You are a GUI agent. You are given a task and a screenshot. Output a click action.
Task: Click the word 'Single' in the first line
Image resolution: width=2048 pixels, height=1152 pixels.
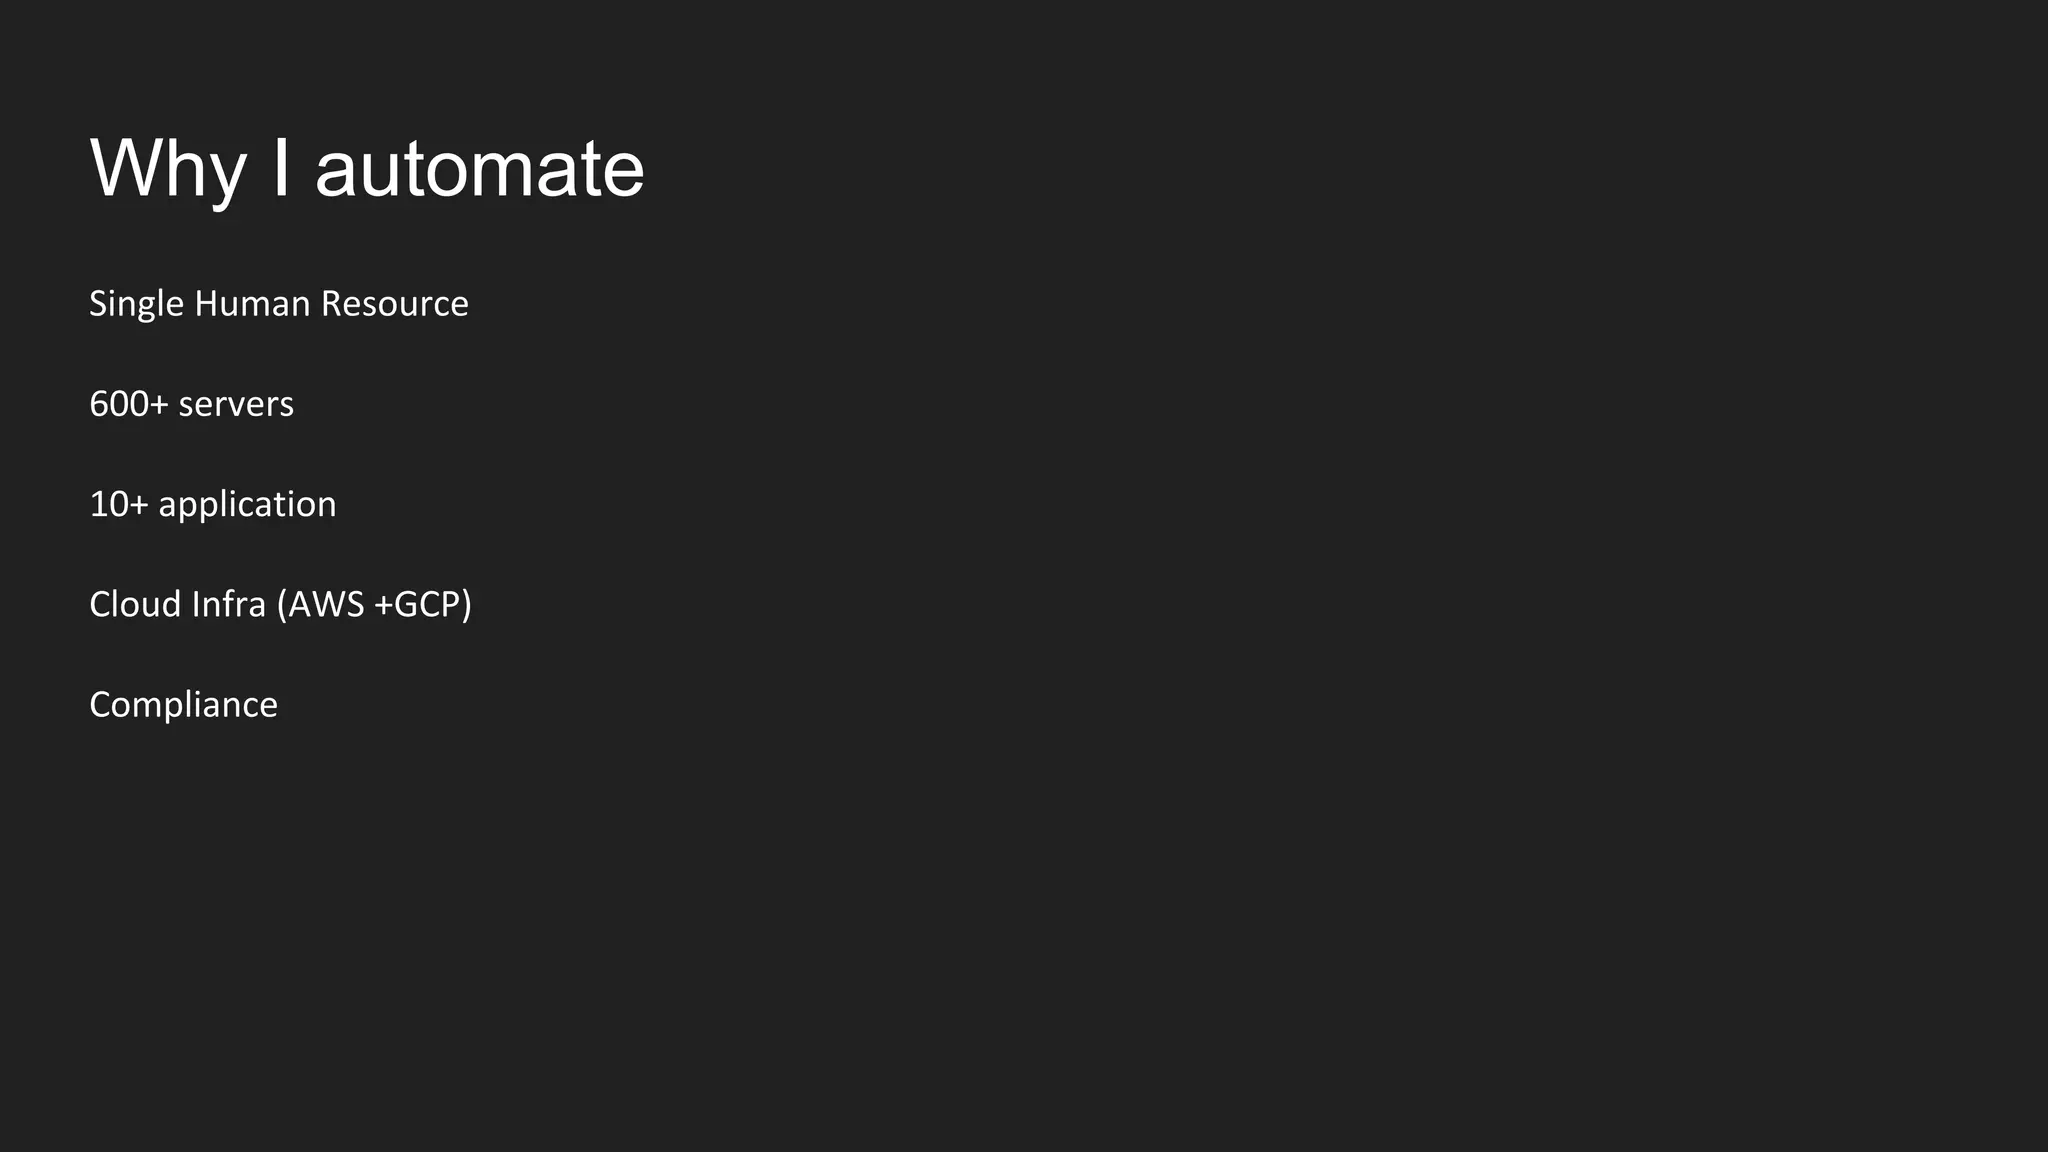coord(136,304)
